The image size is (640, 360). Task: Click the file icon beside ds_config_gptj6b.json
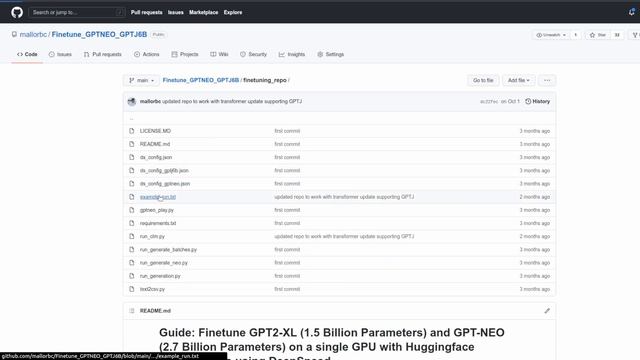click(x=131, y=170)
